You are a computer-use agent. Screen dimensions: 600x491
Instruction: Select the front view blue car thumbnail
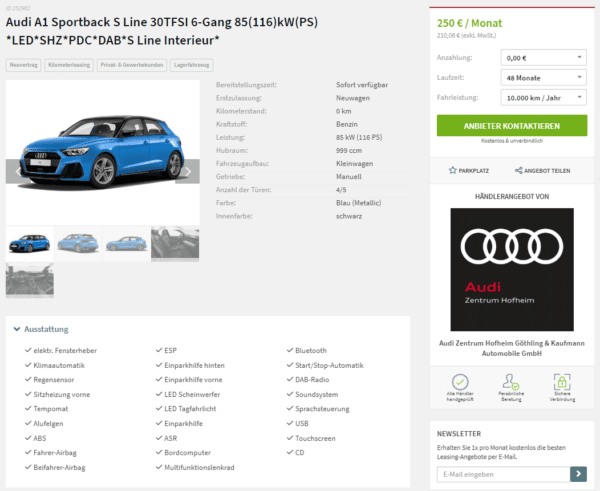tap(29, 244)
